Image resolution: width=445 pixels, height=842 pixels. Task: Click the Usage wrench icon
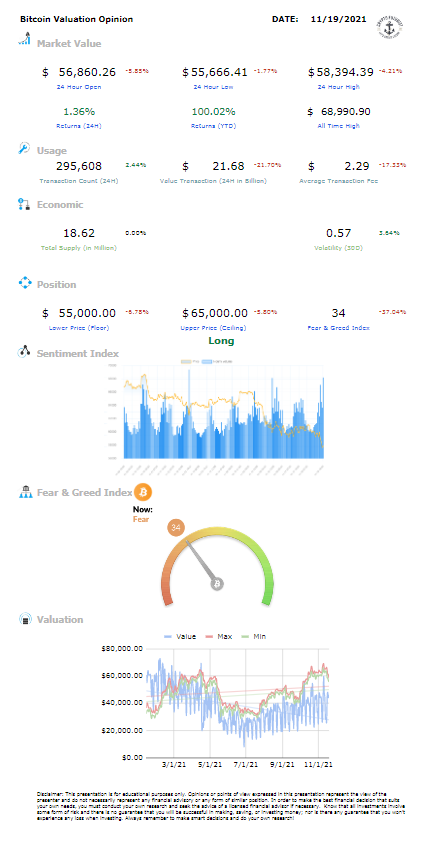coord(24,149)
